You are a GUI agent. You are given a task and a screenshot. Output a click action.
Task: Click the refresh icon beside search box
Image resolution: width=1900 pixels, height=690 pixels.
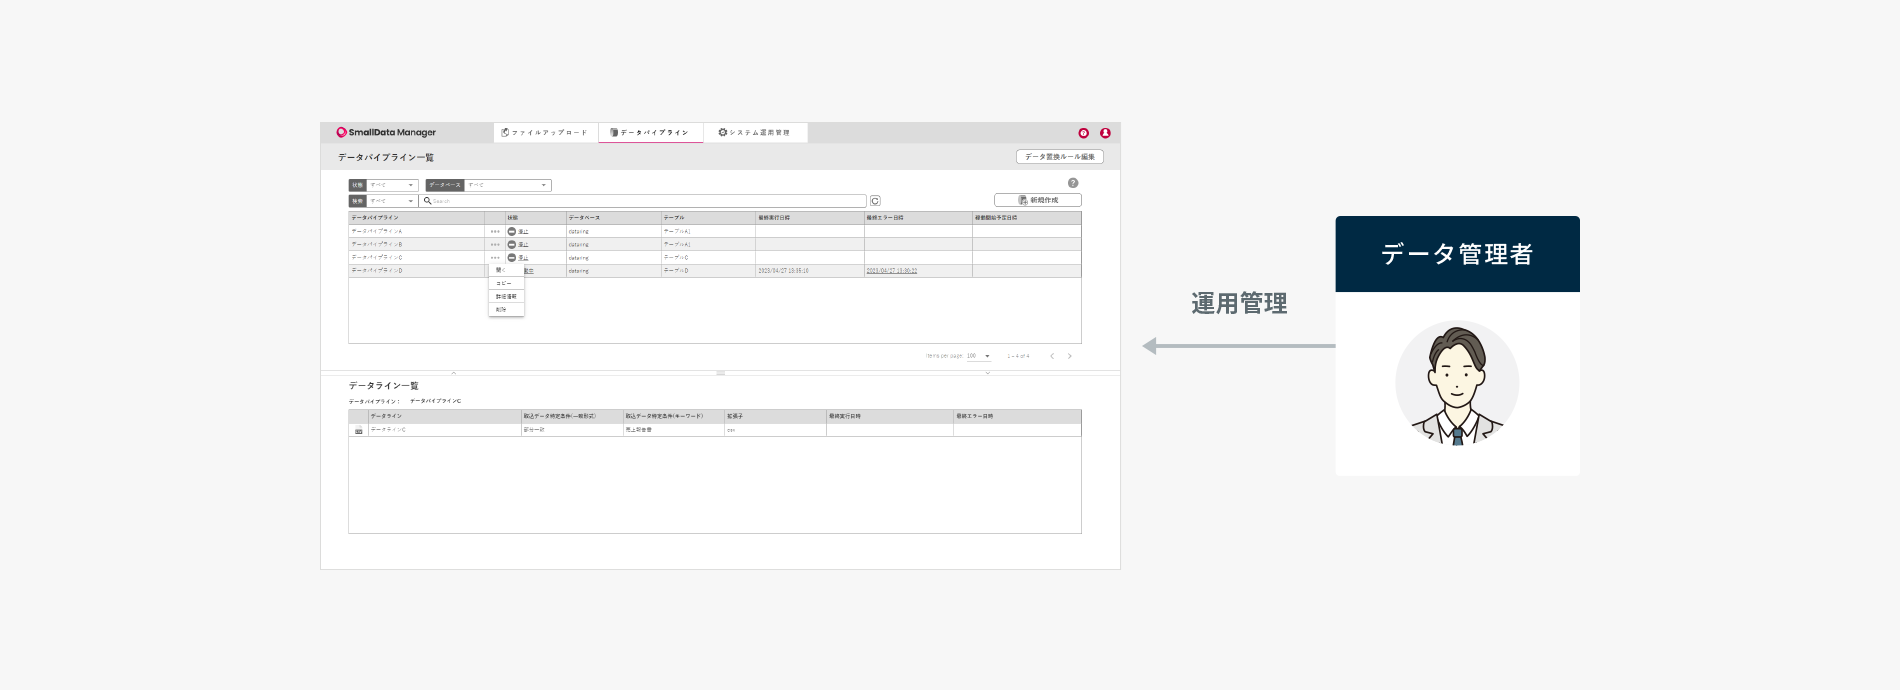[x=875, y=201]
